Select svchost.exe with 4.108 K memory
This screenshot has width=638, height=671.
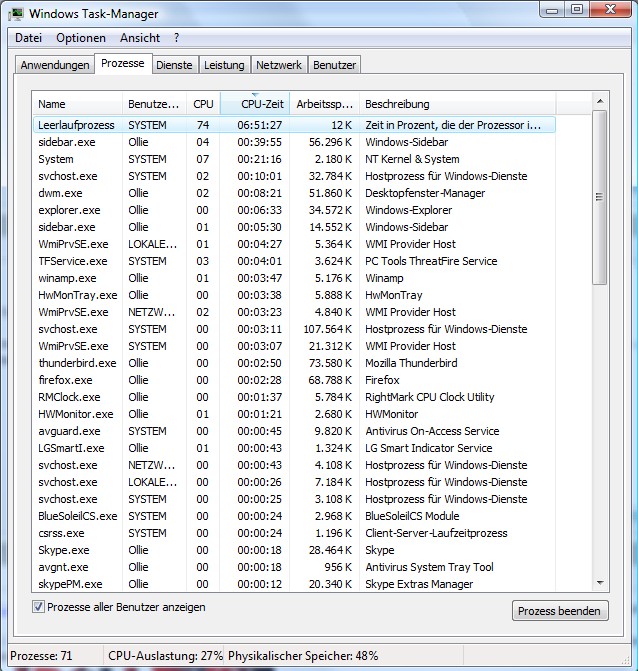pos(294,465)
